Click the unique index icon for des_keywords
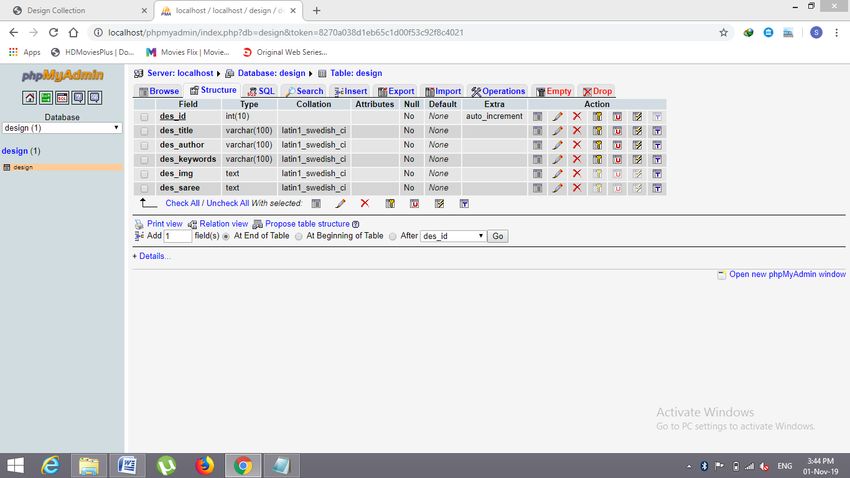Screen dimensions: 850x478 pos(617,159)
